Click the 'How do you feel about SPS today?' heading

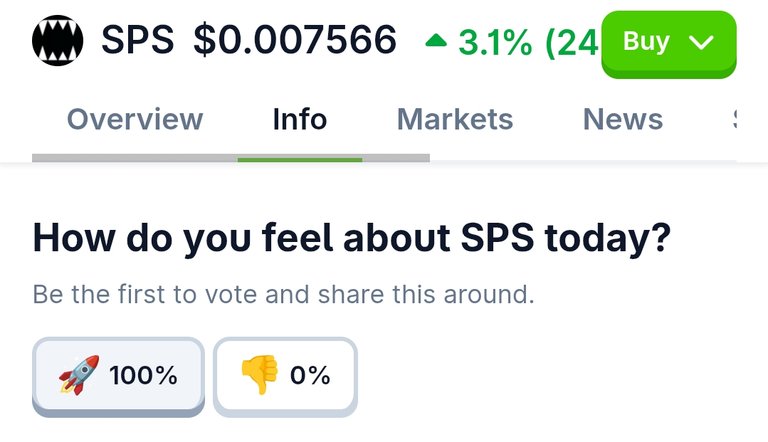pos(351,238)
